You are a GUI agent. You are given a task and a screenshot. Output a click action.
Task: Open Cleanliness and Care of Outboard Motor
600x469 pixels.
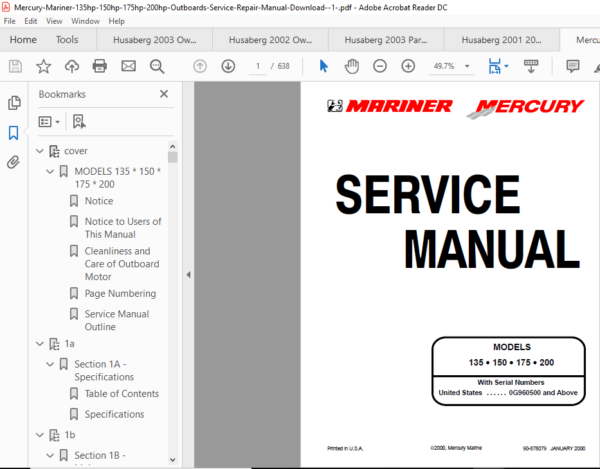122,264
